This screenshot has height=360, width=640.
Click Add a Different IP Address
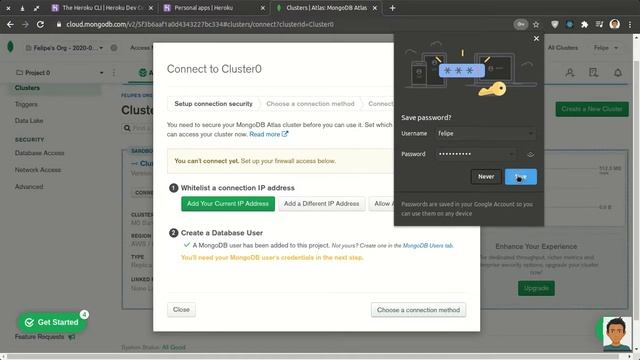click(322, 204)
